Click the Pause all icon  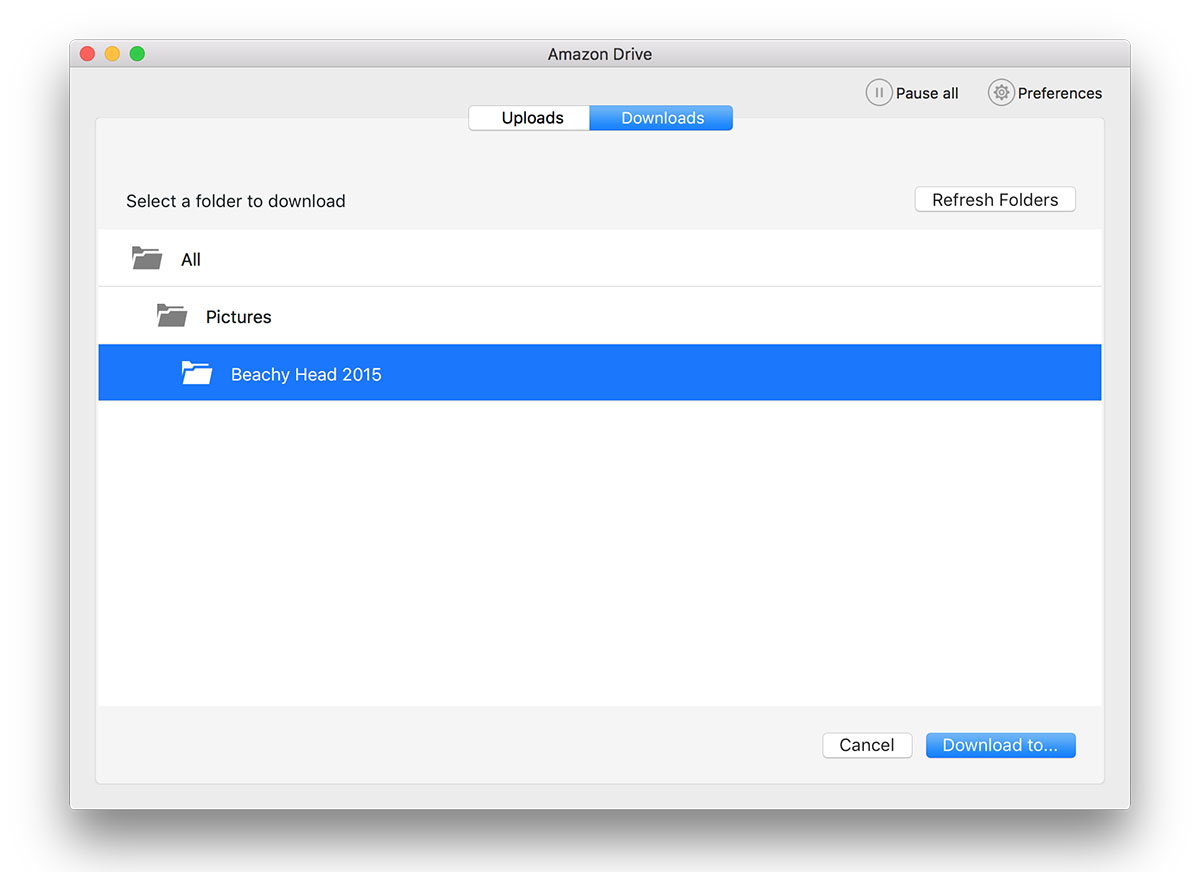click(x=878, y=93)
